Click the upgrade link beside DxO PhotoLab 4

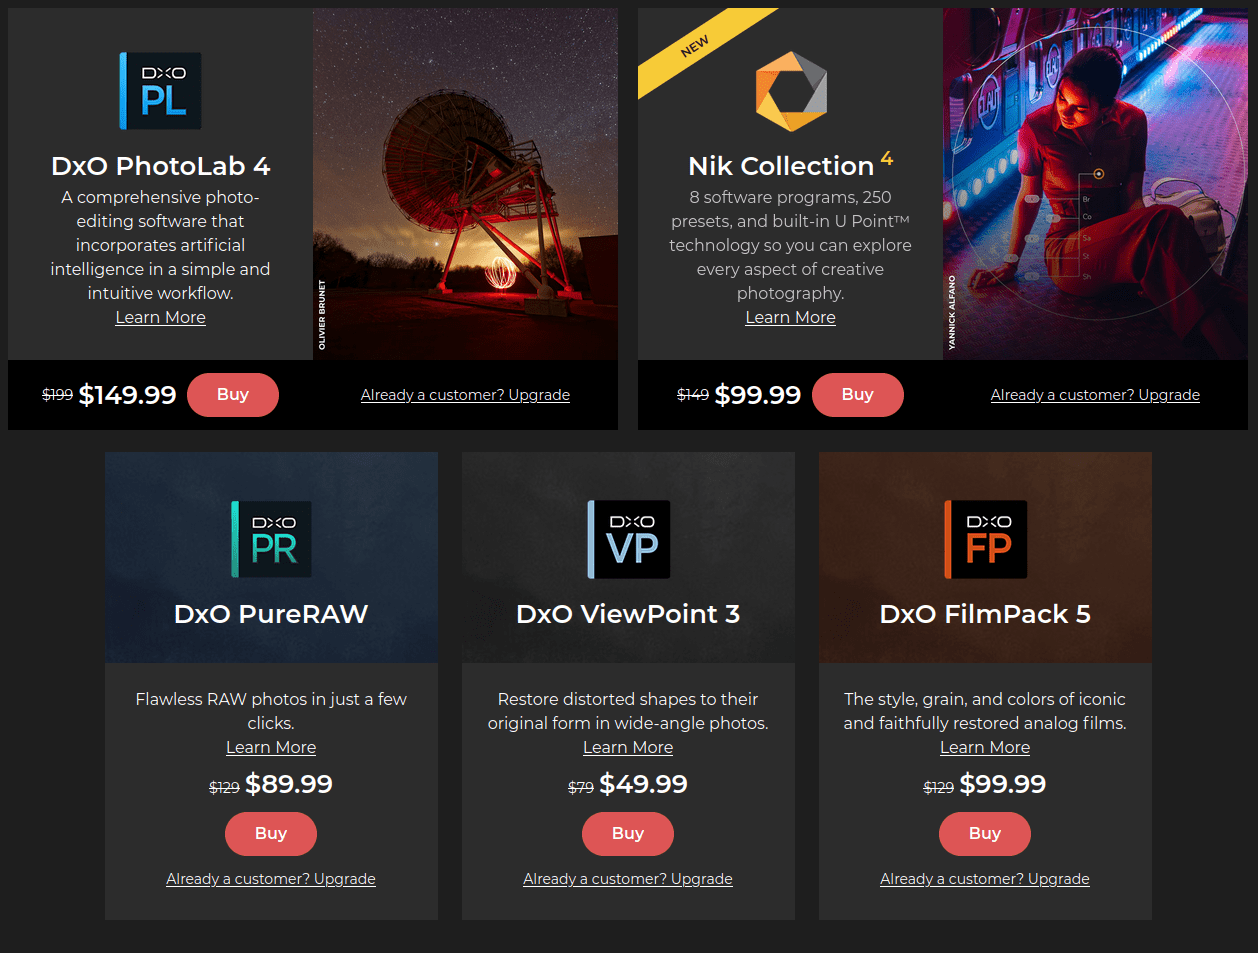click(x=465, y=394)
